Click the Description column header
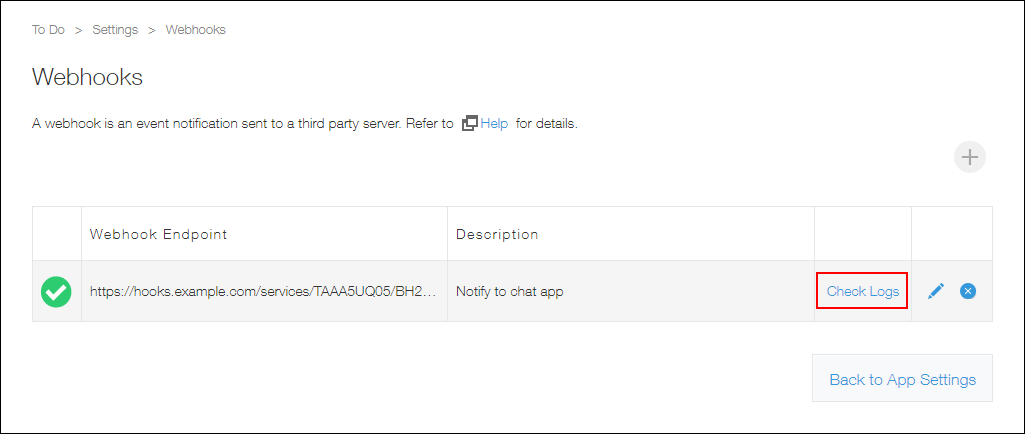The width and height of the screenshot is (1025, 434). tap(497, 234)
